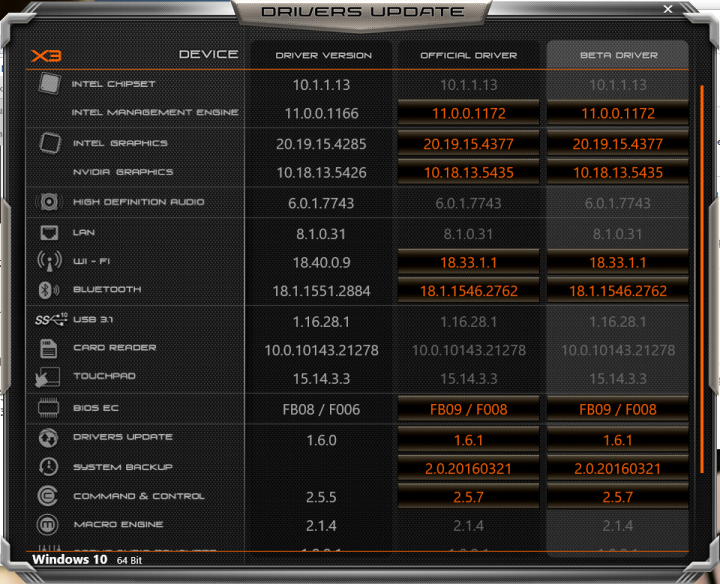This screenshot has height=584, width=720.
Task: Click current Intel Chipset version 10.1.1.13
Action: (321, 84)
